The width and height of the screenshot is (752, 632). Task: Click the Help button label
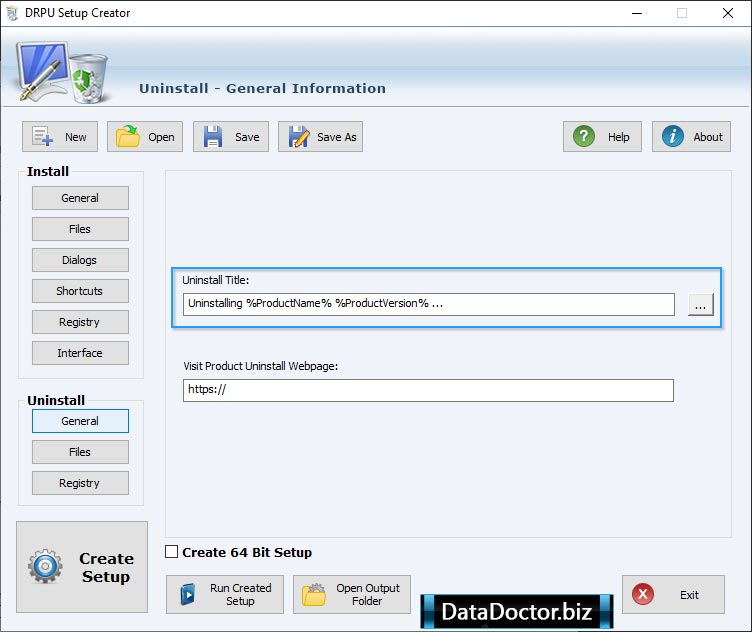tap(619, 137)
